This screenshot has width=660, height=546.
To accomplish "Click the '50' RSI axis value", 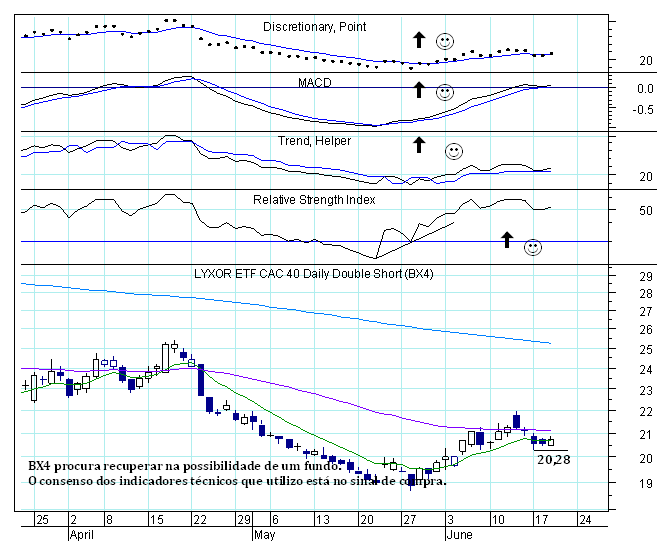I will click(x=646, y=210).
